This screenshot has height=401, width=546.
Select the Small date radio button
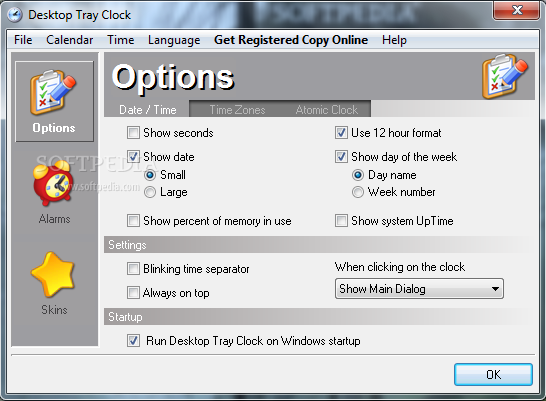click(150, 175)
